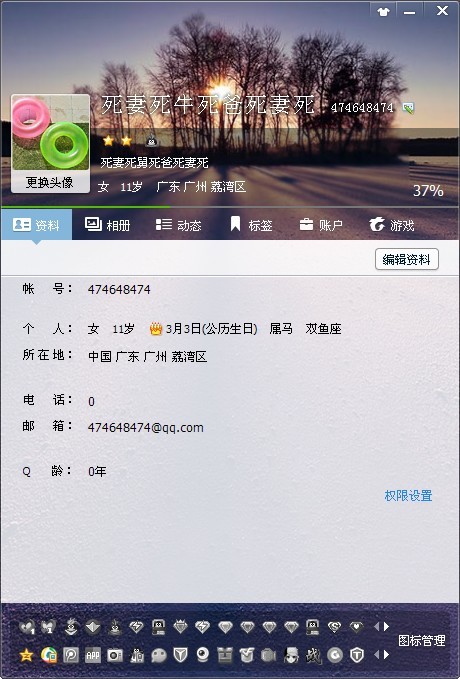The width and height of the screenshot is (460, 679).
Task: Click the 战 game icon
Action: point(313,655)
